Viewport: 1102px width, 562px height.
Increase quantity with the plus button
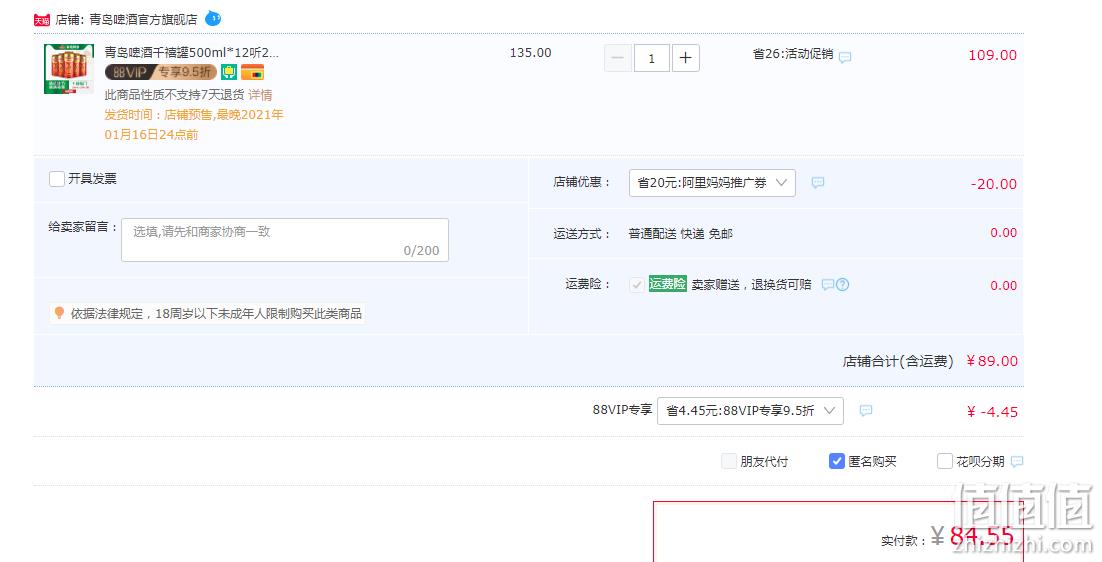point(686,58)
